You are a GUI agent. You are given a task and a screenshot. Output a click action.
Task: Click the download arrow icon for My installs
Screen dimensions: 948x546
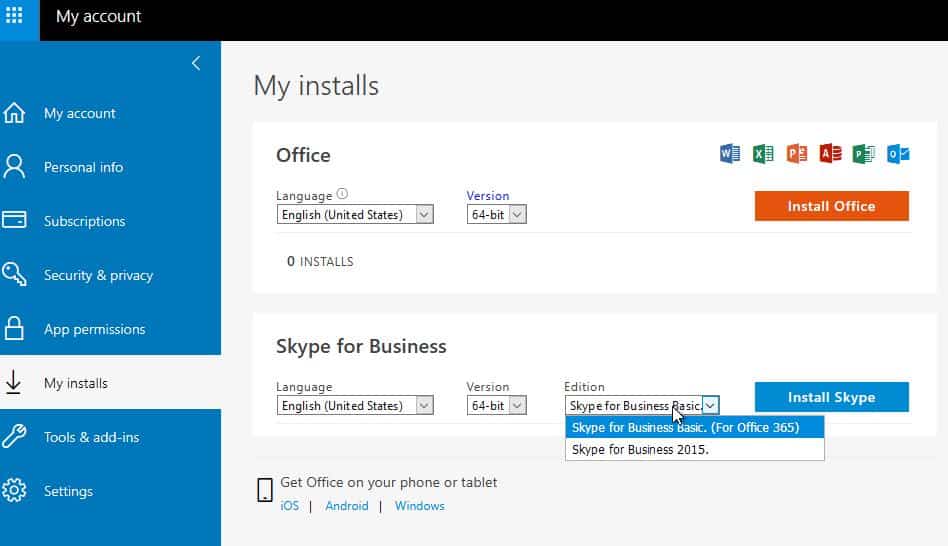[x=13, y=382]
